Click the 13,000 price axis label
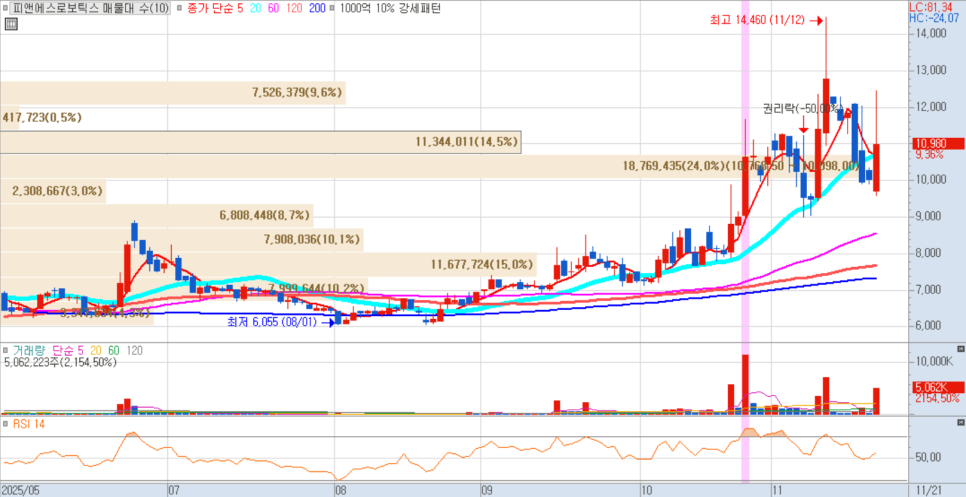966x497 pixels. coord(930,70)
